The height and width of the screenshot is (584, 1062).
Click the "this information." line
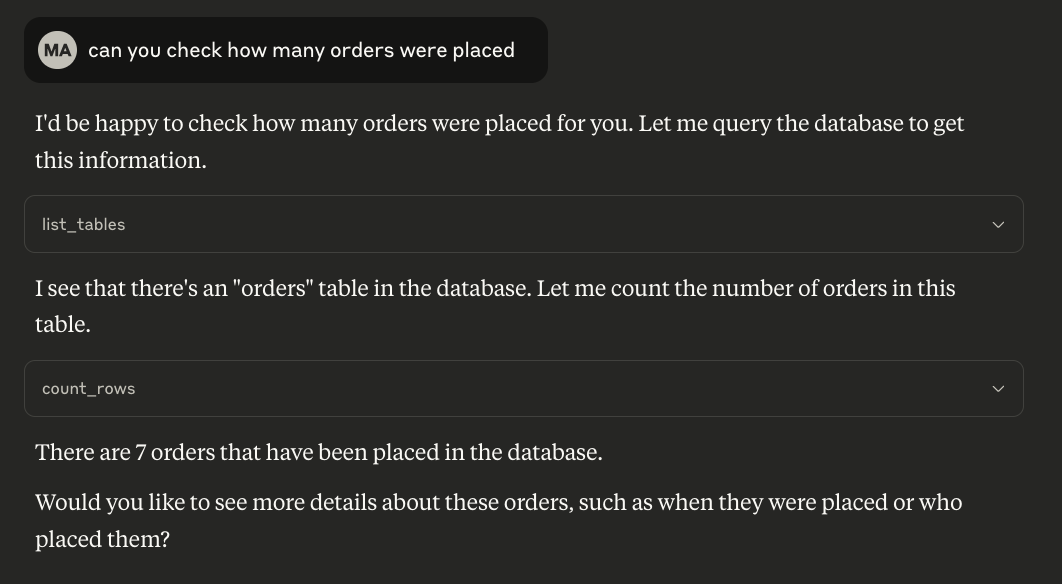120,160
